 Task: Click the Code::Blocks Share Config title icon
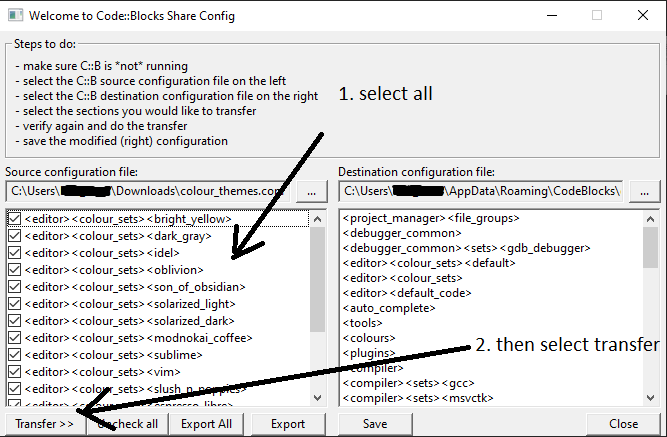[16, 15]
